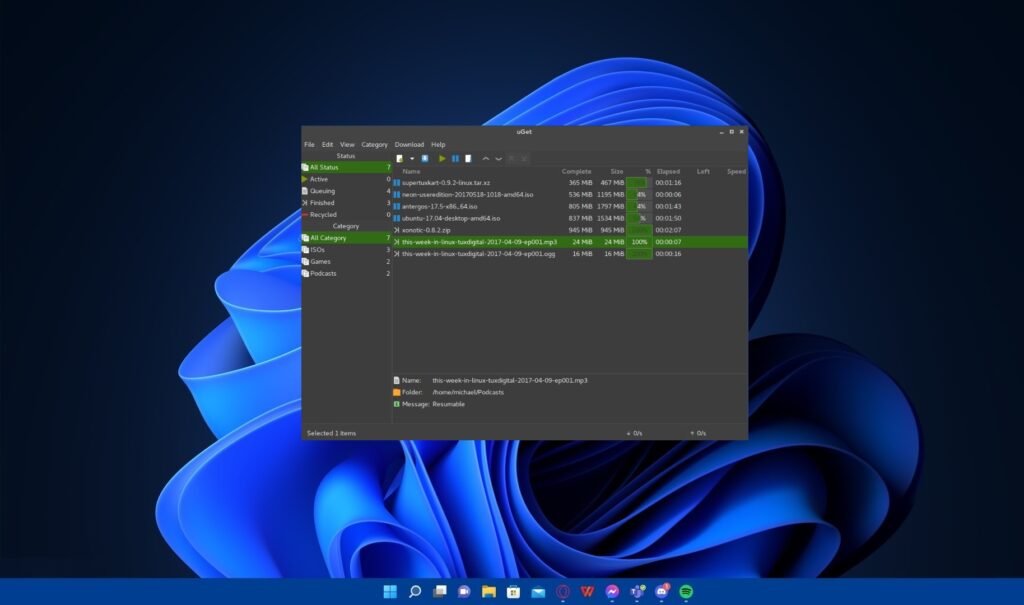Click the file name in details panel
This screenshot has width=1024, height=605.
click(x=509, y=380)
